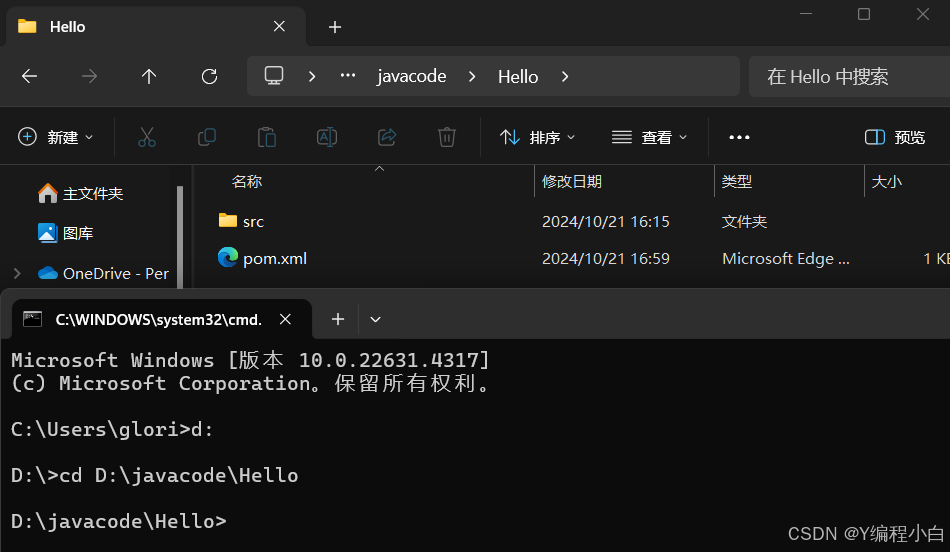Click the Delete trash icon

click(x=447, y=138)
